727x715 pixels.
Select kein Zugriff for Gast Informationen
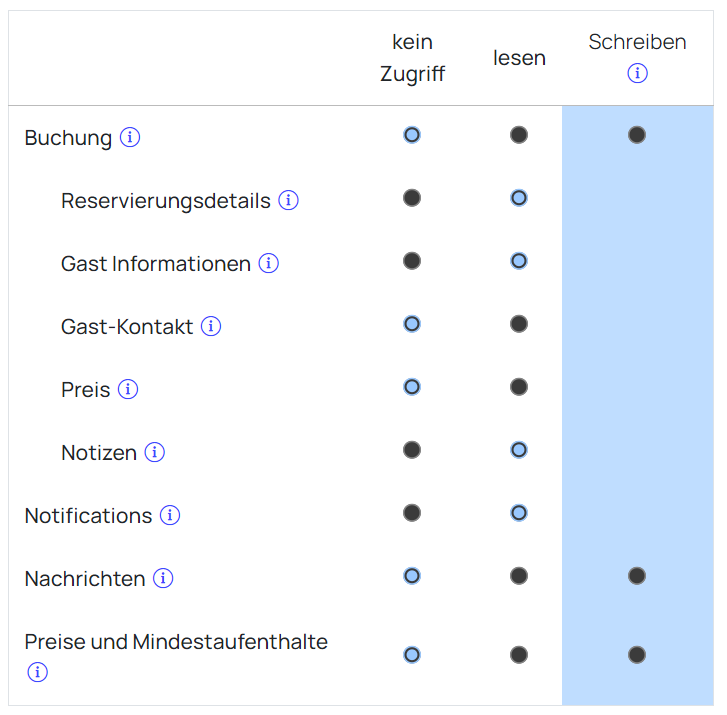click(x=412, y=261)
